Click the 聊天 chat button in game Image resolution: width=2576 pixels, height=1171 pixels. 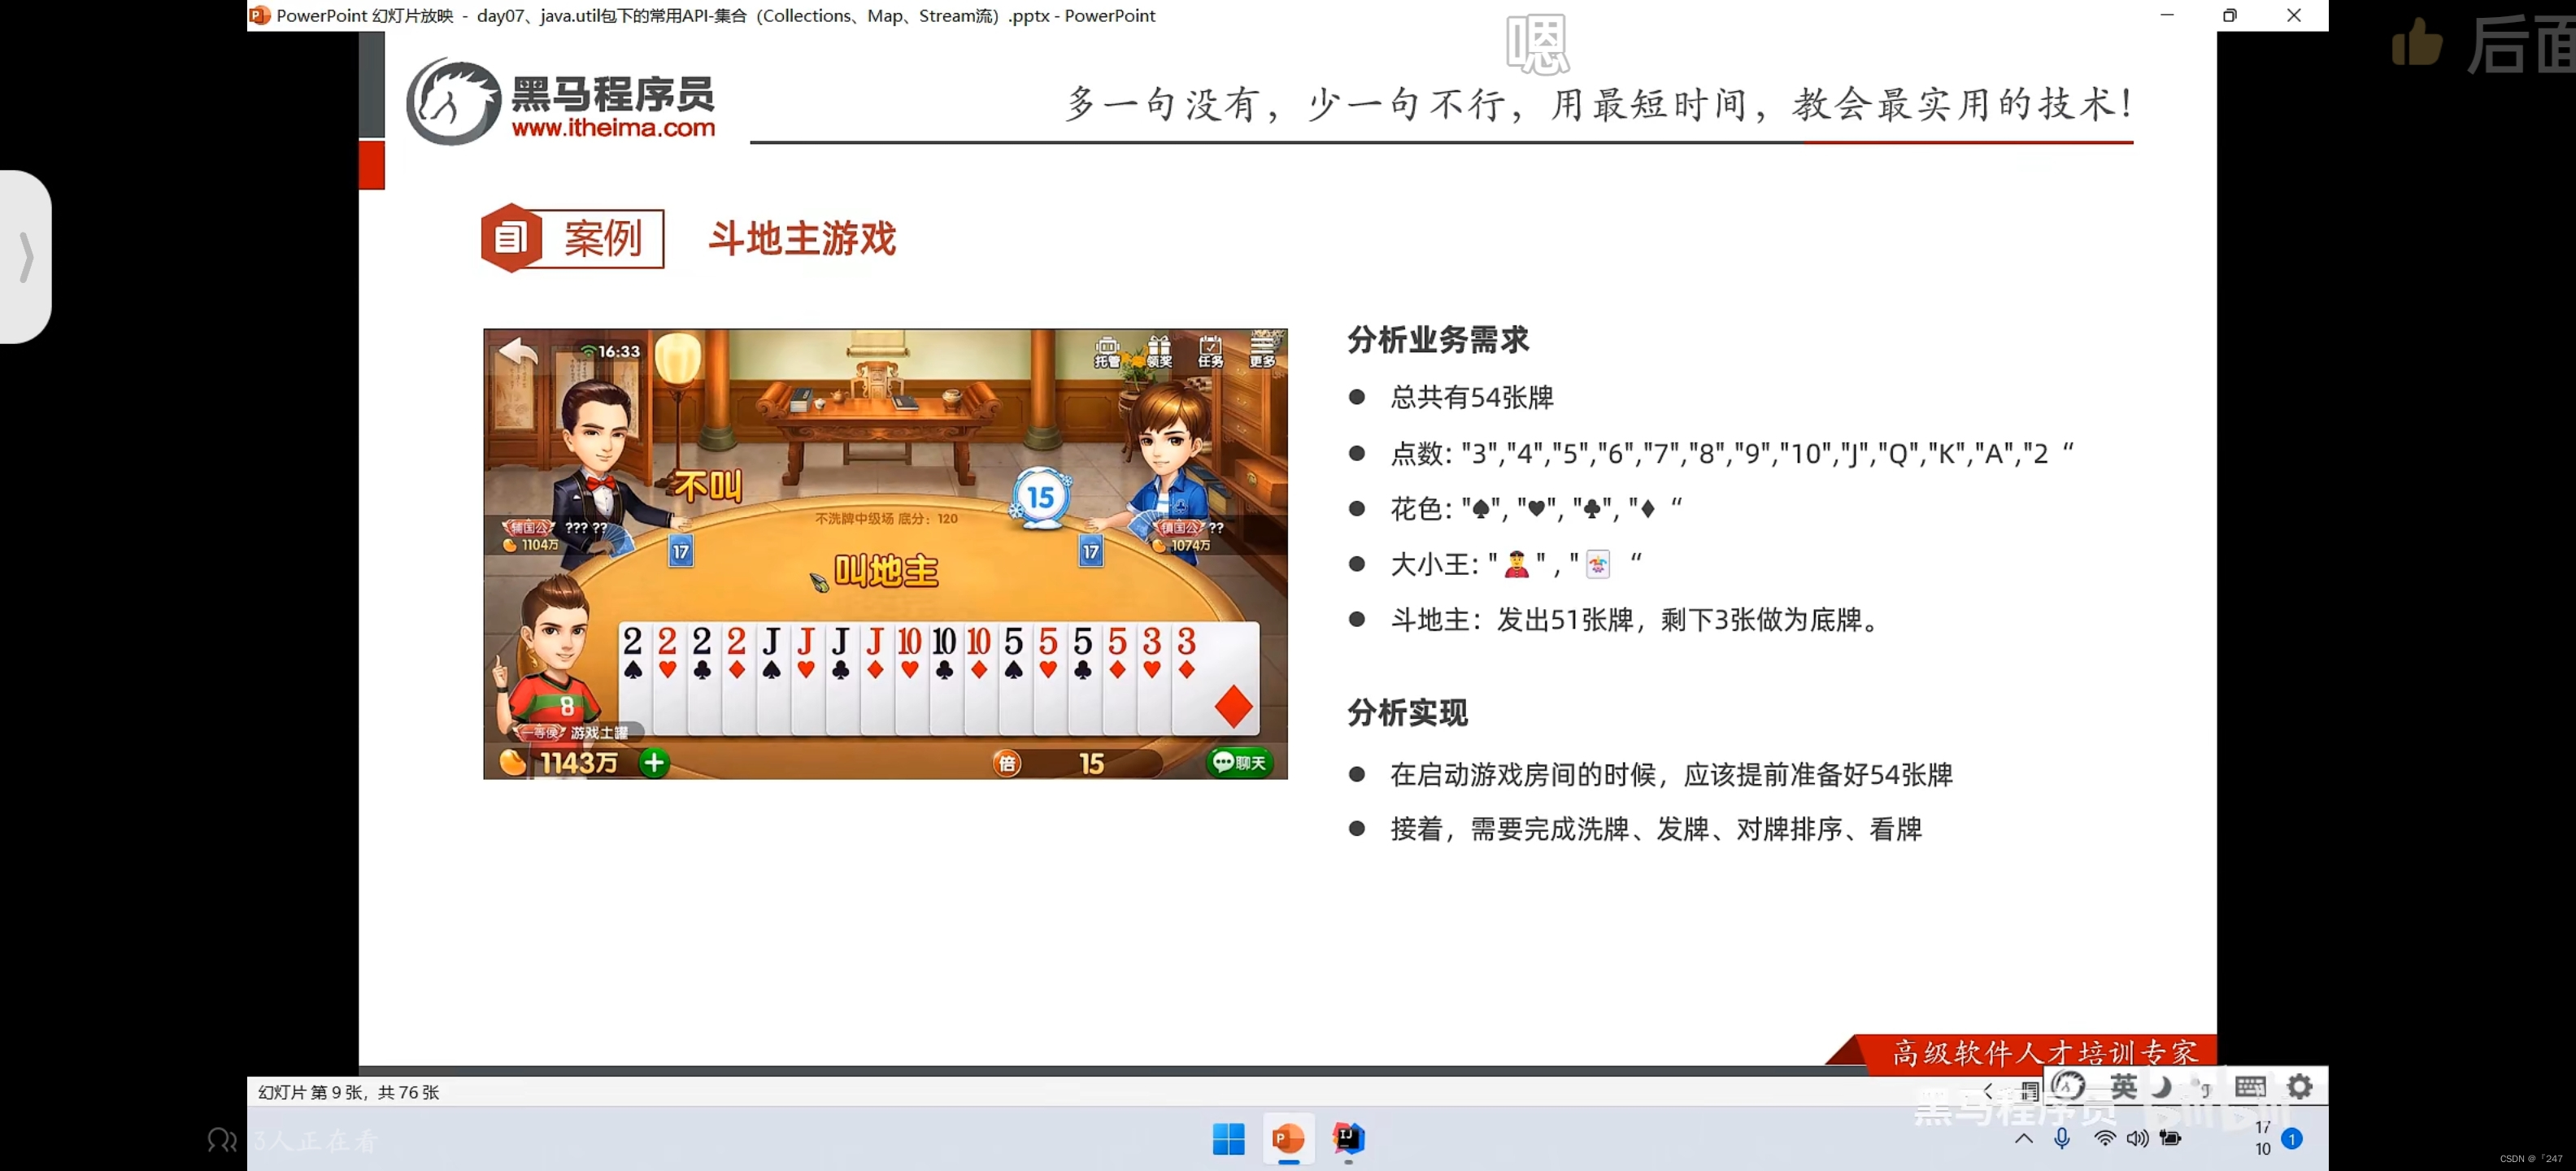click(1239, 762)
